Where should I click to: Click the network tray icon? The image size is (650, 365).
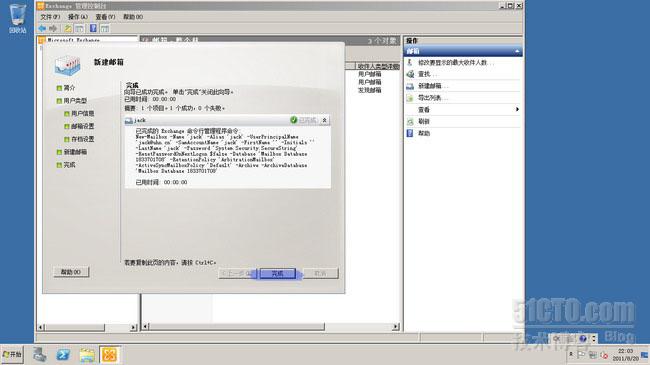[593, 355]
